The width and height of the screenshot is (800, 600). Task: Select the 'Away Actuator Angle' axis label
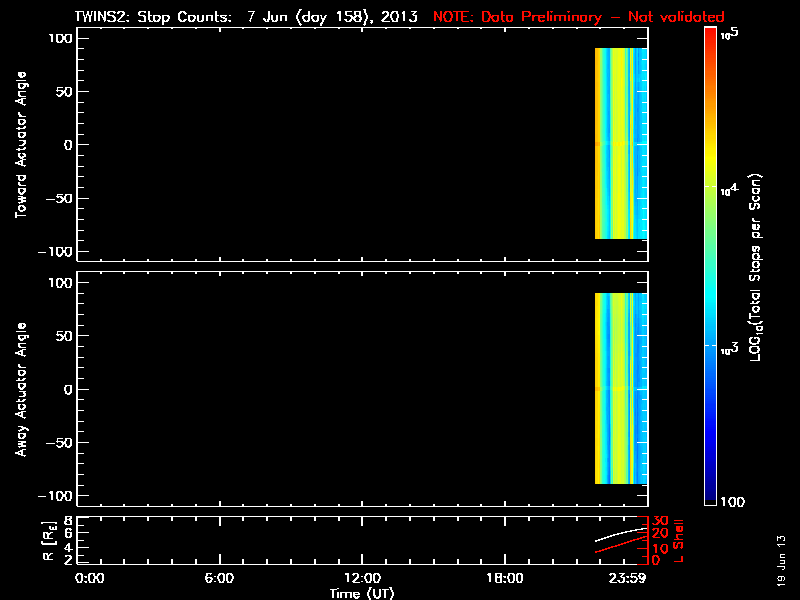coord(20,389)
